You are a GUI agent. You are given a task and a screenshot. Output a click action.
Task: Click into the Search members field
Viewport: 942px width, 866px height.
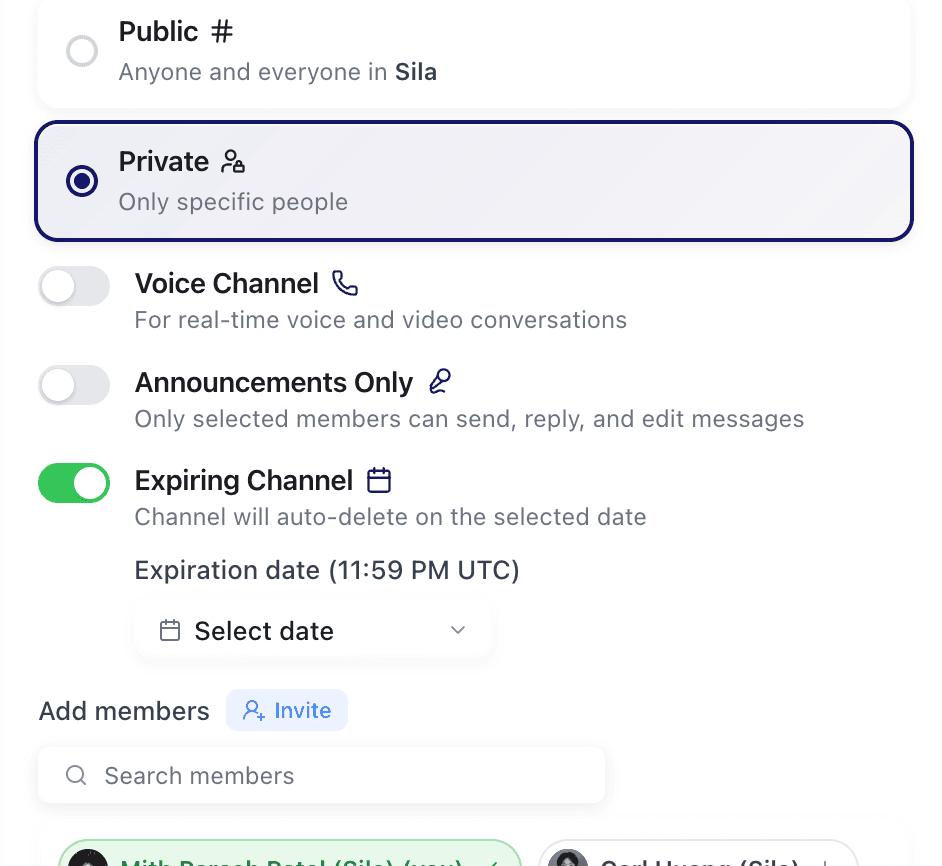tap(340, 776)
